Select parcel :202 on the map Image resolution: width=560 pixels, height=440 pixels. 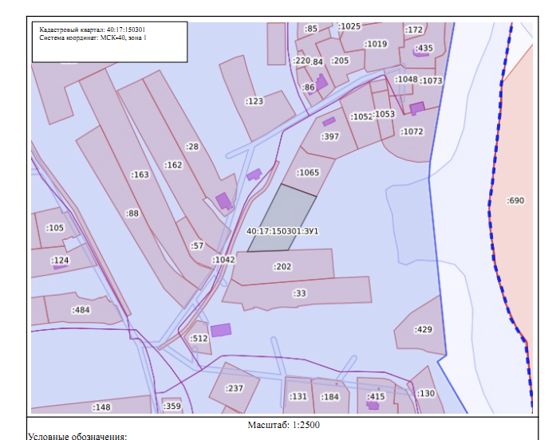283,266
